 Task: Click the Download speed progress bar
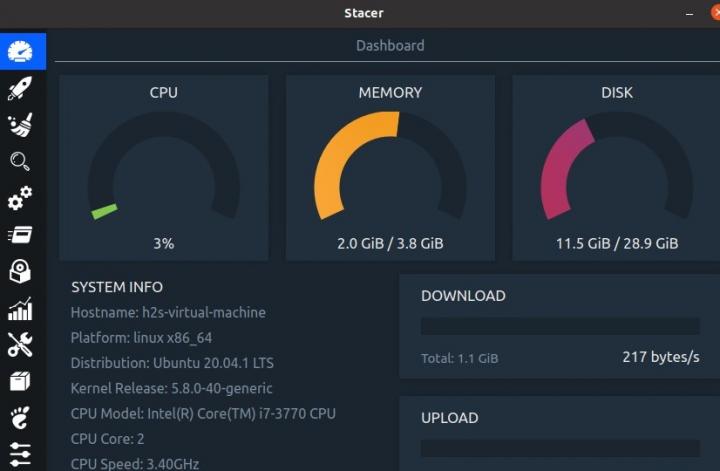(560, 326)
